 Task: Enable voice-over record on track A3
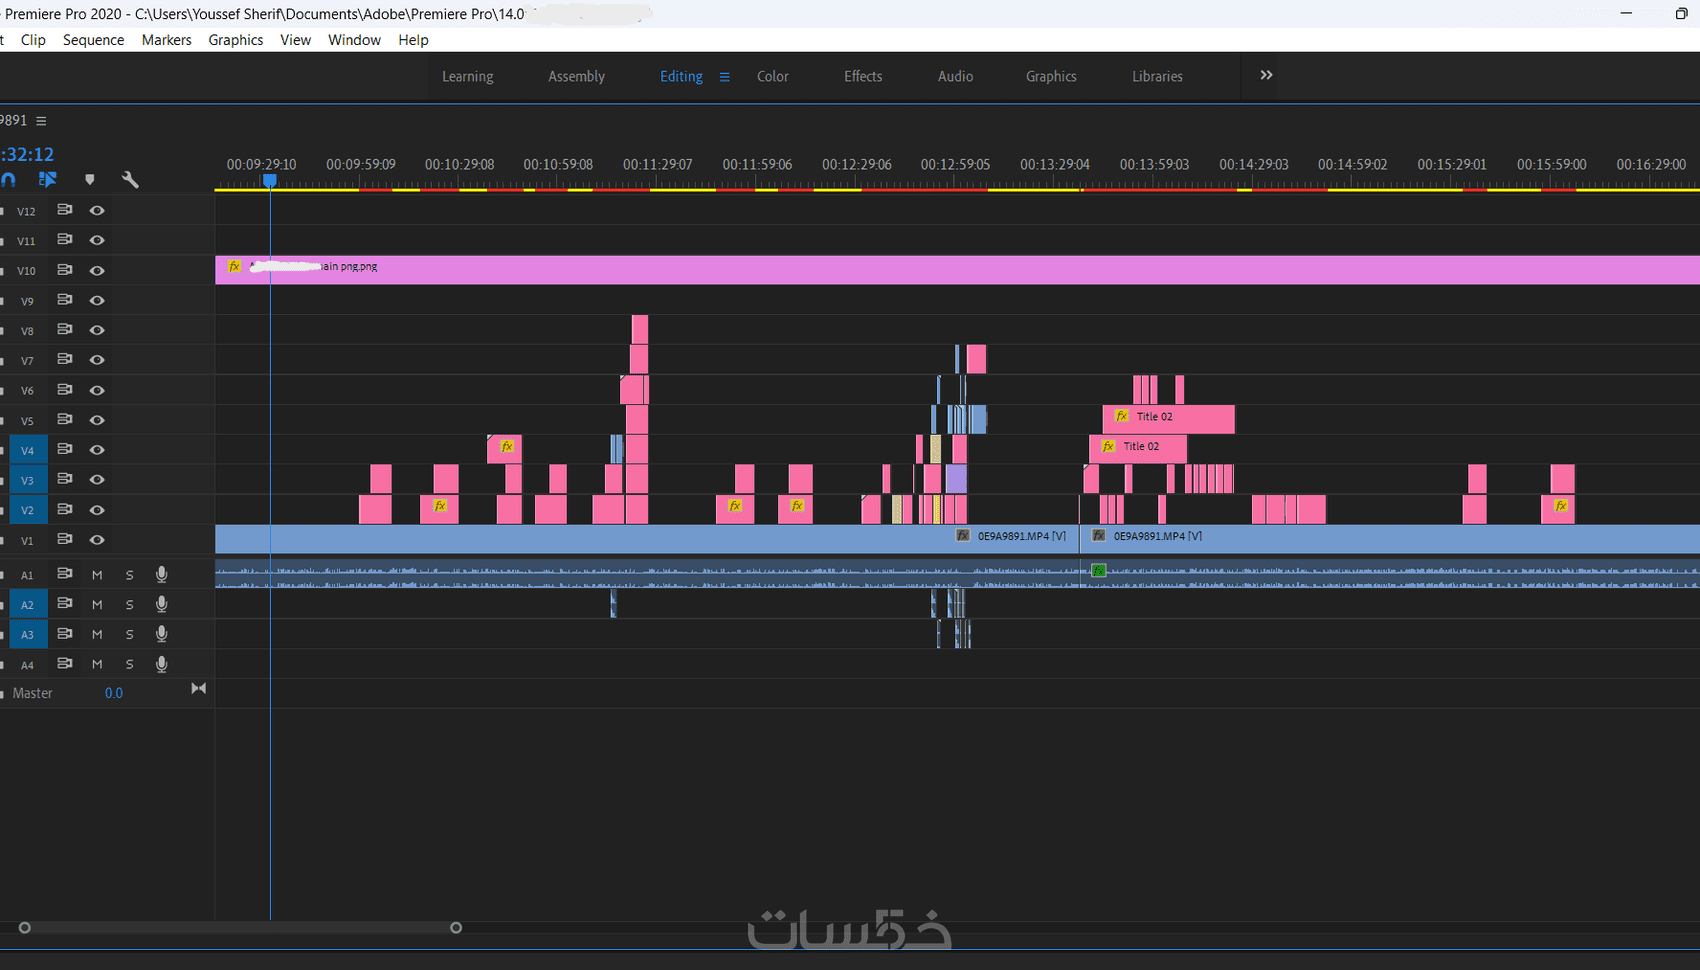click(161, 634)
